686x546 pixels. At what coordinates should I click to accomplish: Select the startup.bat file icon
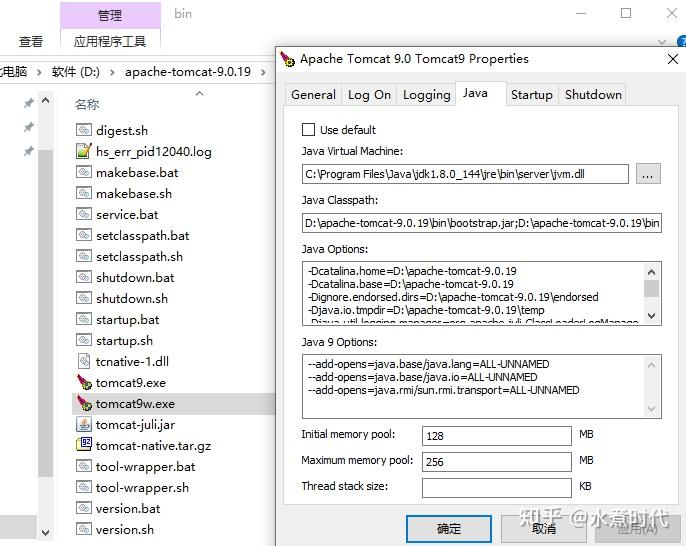(x=84, y=319)
